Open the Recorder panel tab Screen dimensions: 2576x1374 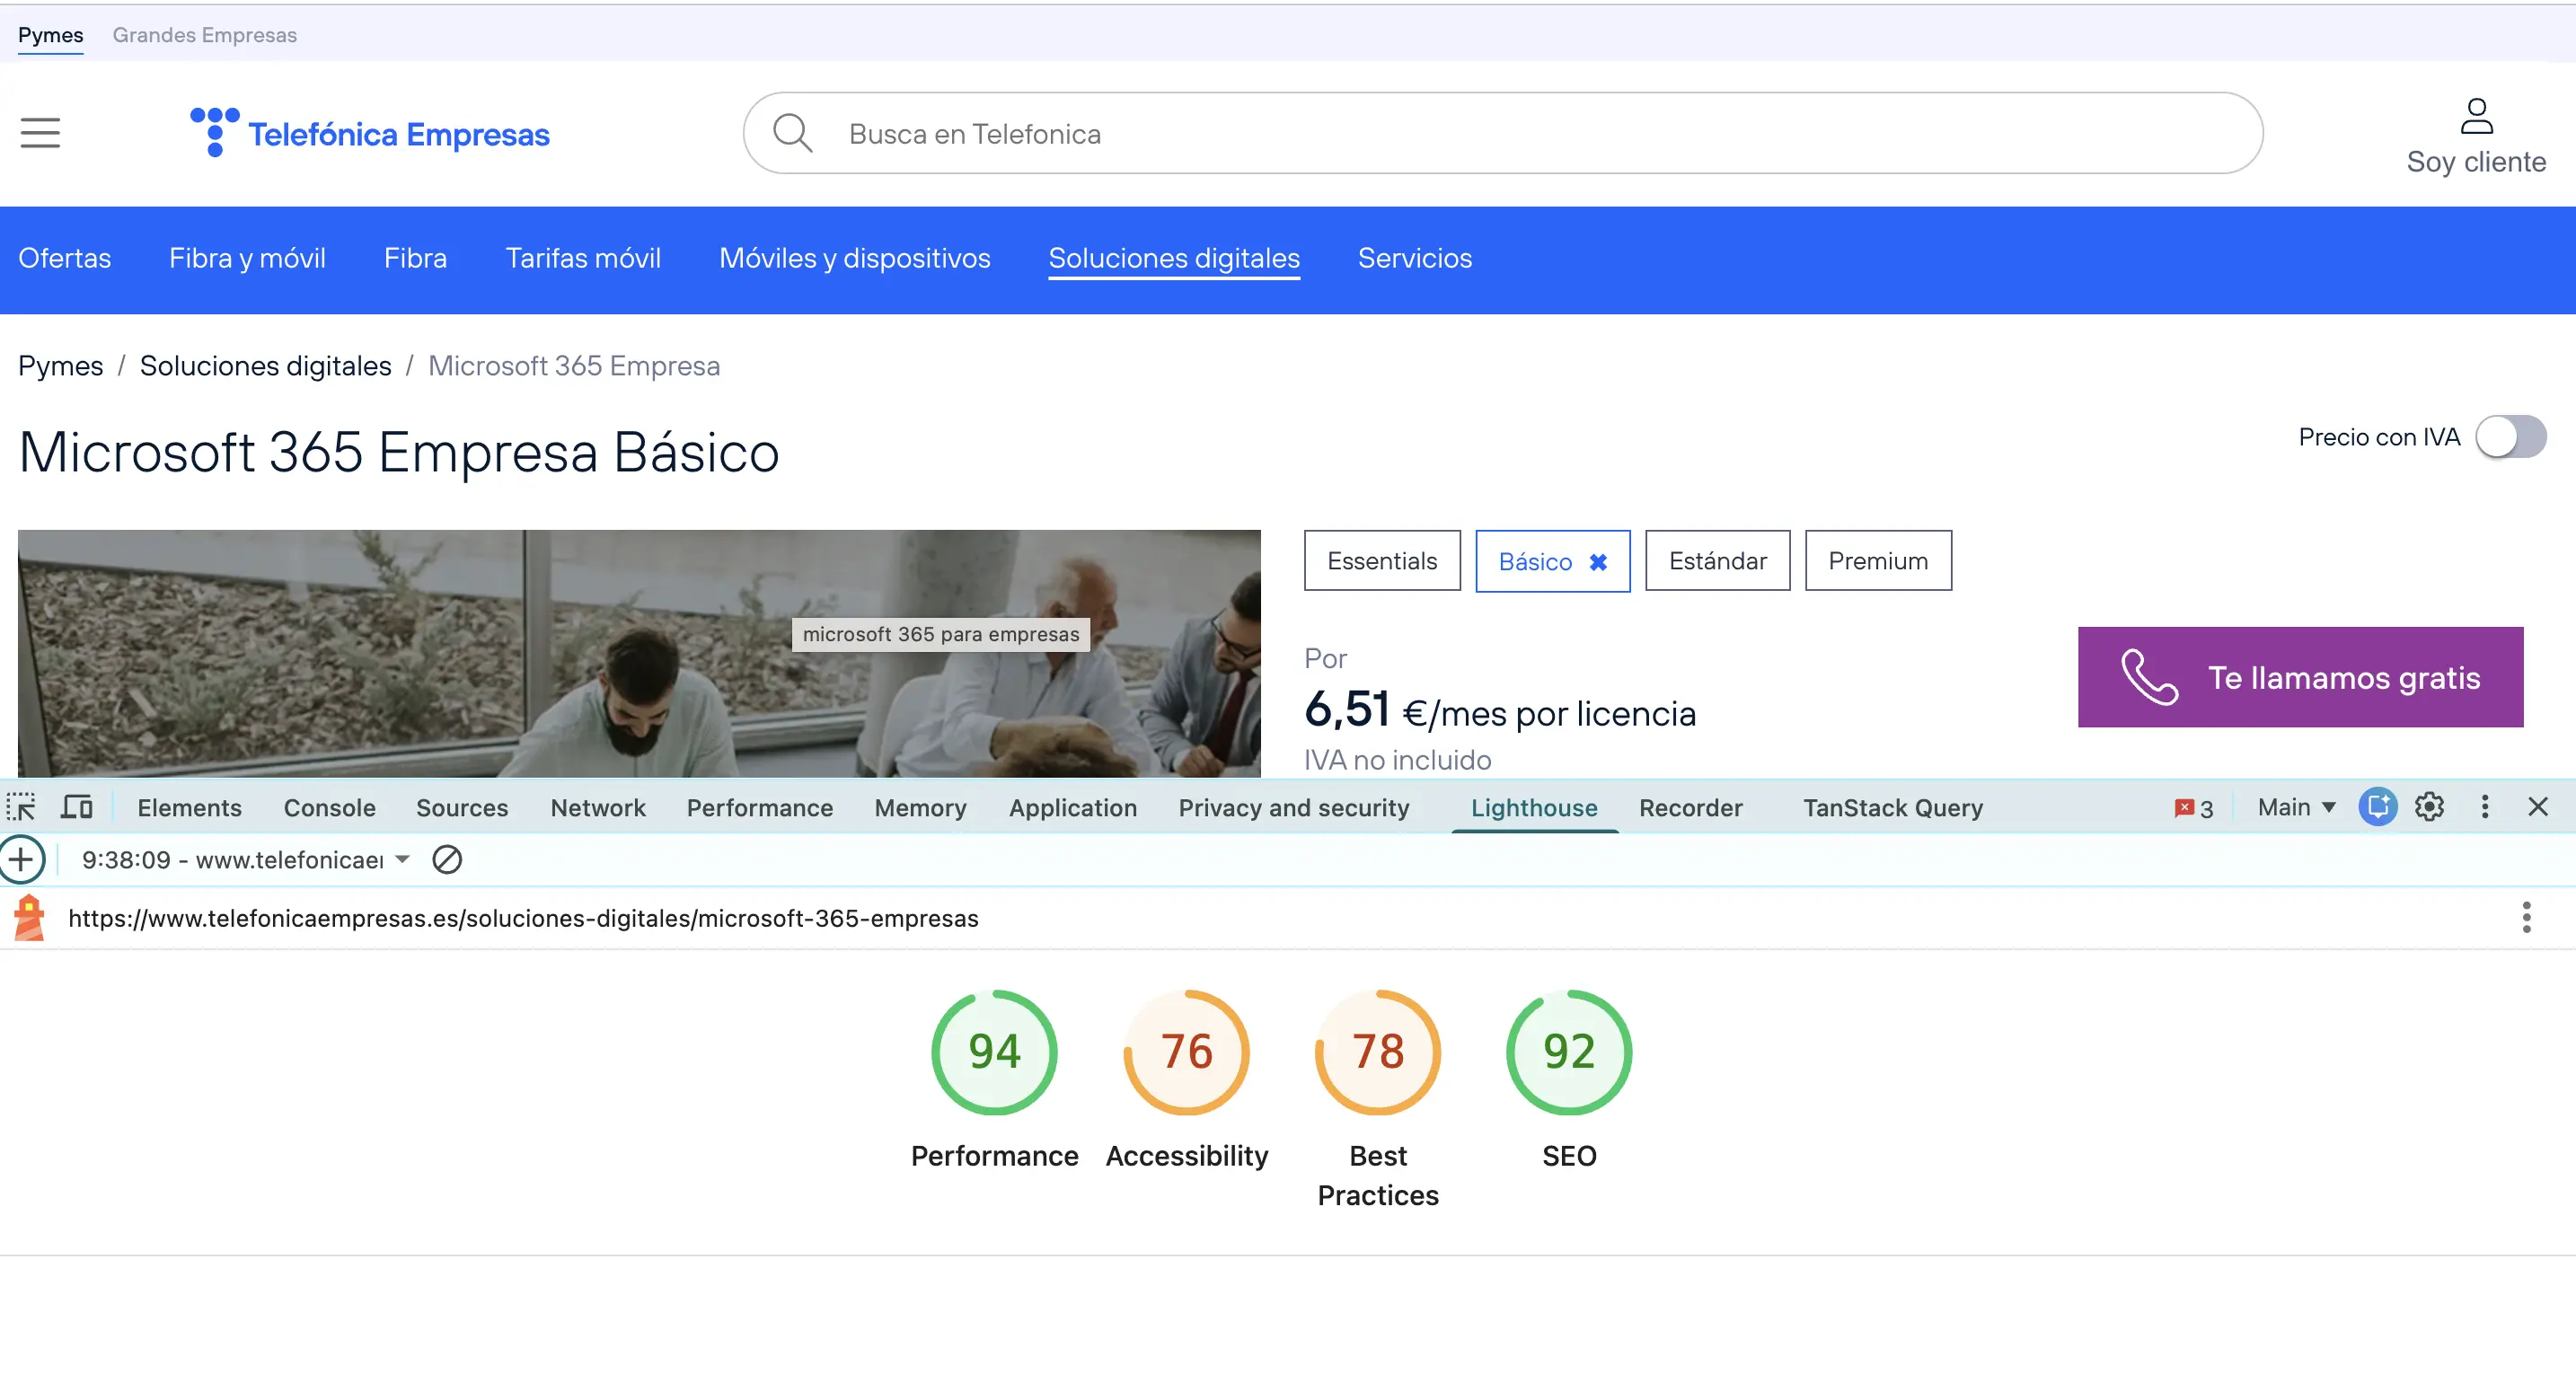click(x=1690, y=807)
